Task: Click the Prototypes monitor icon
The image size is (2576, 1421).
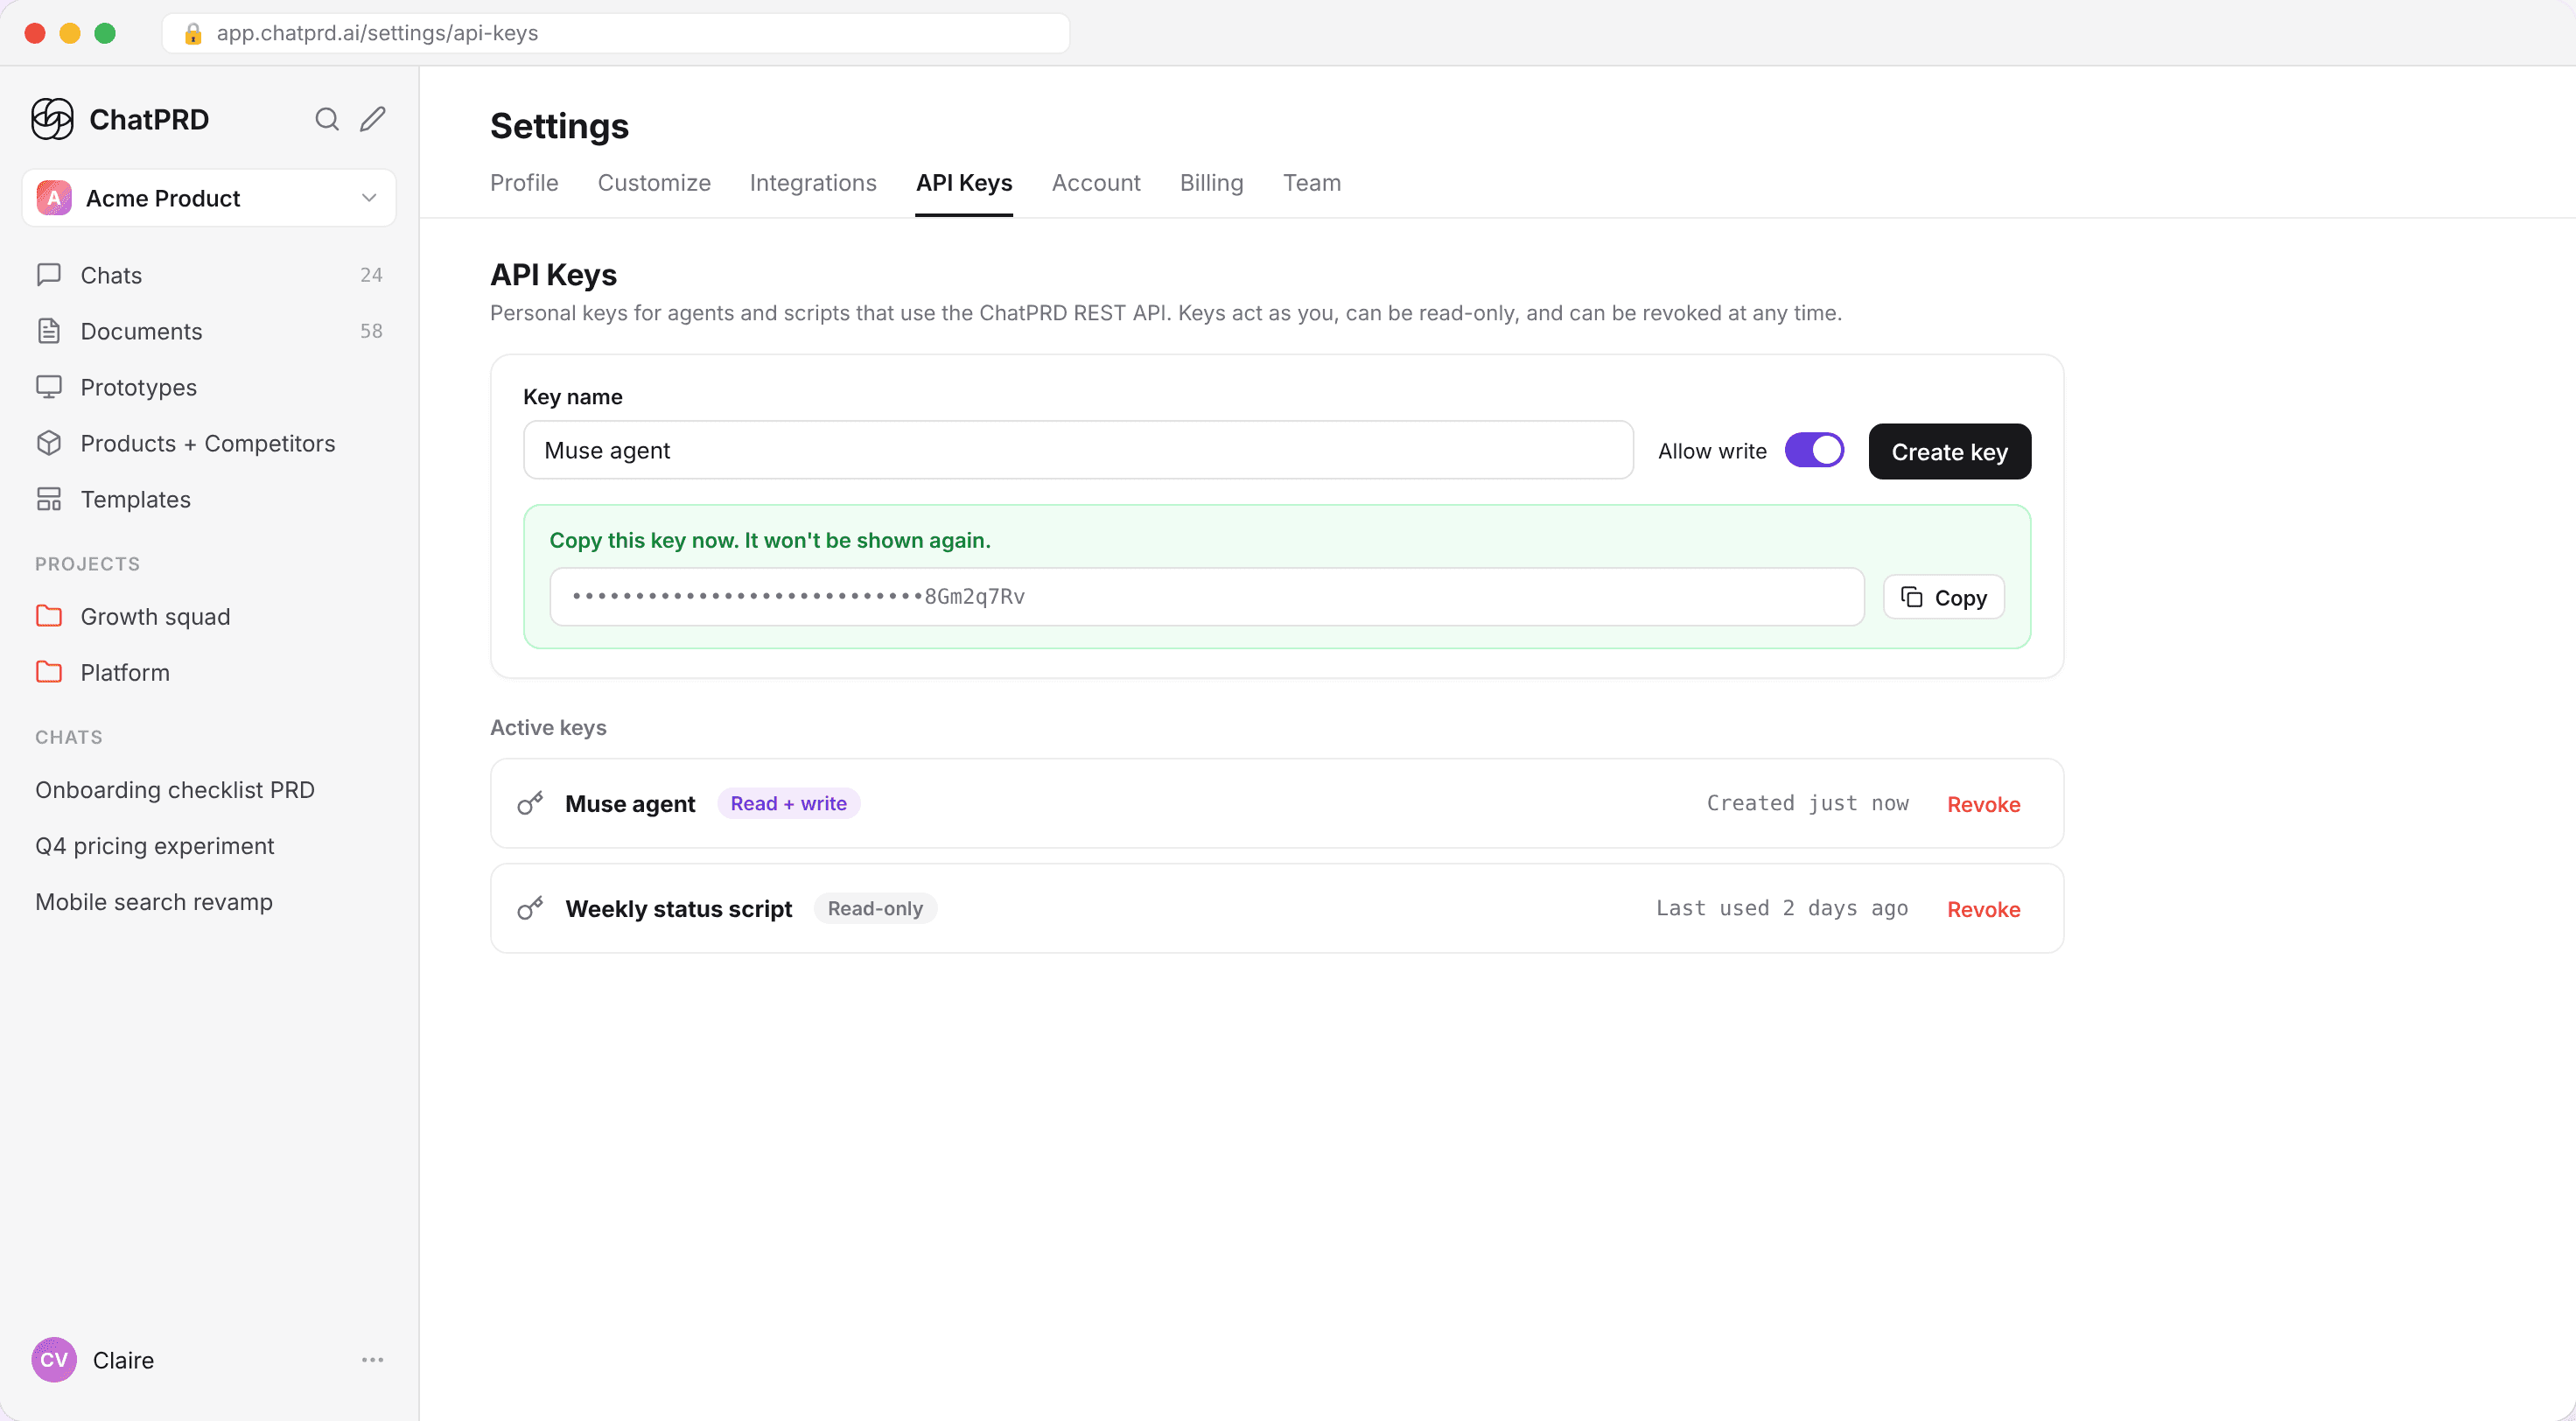Action: [x=49, y=387]
